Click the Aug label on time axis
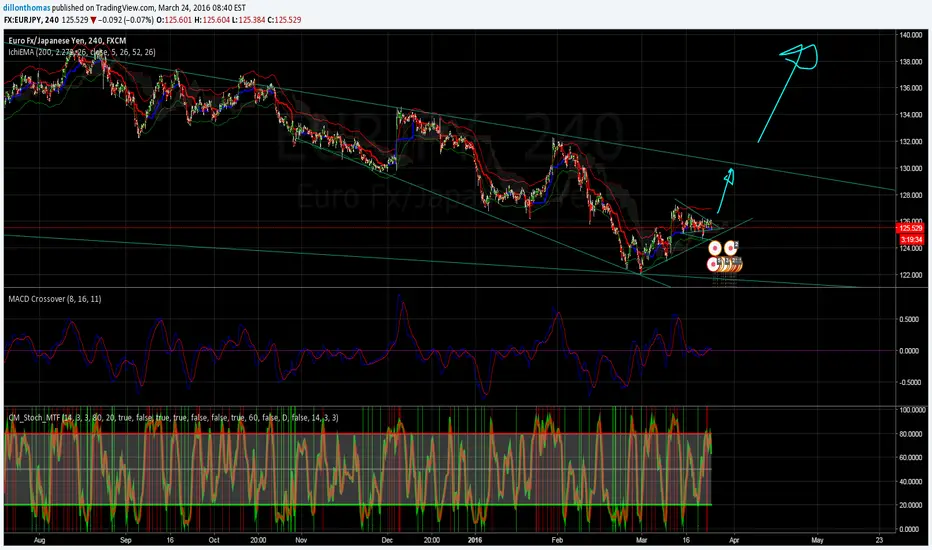932x550 pixels. coord(39,540)
